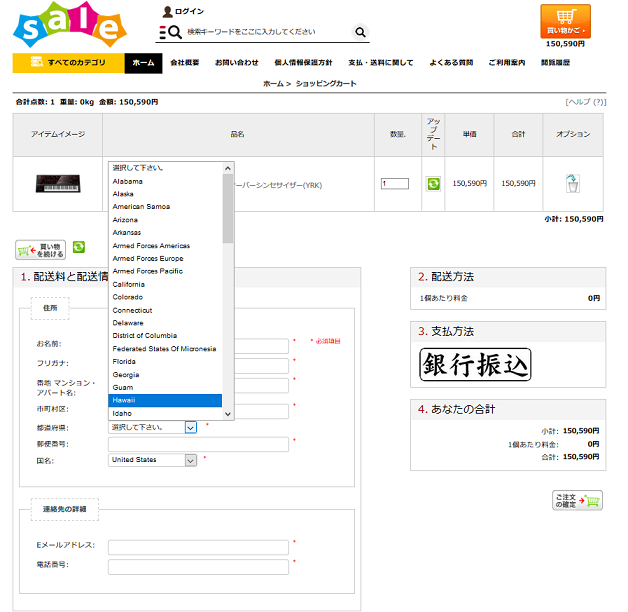
Task: Select the ホーム navigation tab
Action: (x=143, y=63)
